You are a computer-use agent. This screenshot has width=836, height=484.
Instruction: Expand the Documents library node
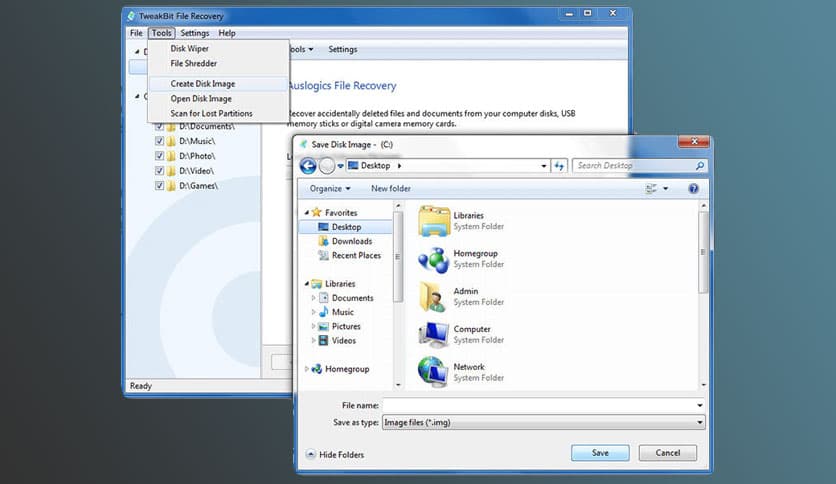click(314, 298)
